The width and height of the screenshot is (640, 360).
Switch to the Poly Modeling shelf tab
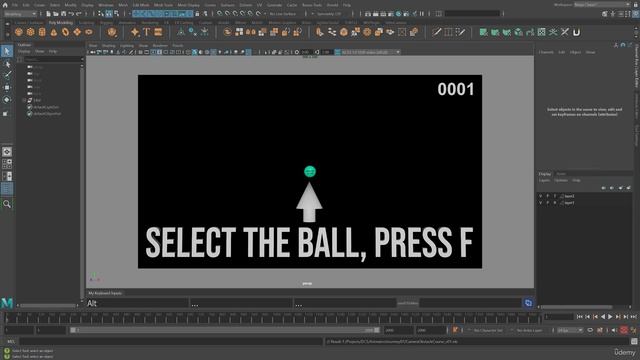[x=60, y=23]
